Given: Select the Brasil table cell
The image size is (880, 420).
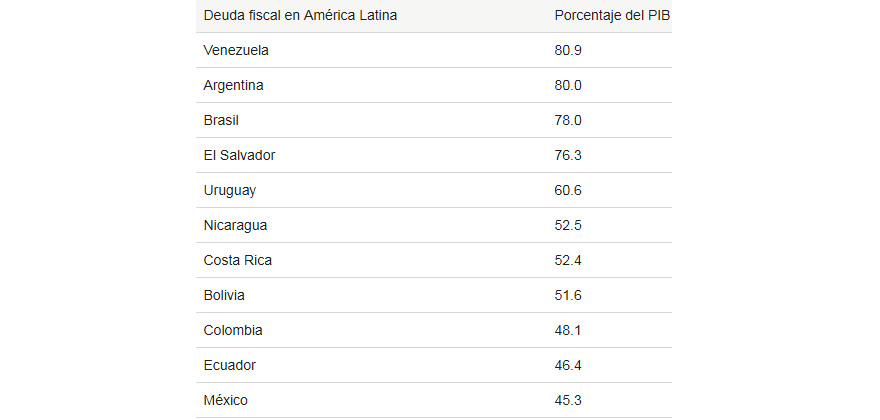Looking at the screenshot, I should coord(221,120).
